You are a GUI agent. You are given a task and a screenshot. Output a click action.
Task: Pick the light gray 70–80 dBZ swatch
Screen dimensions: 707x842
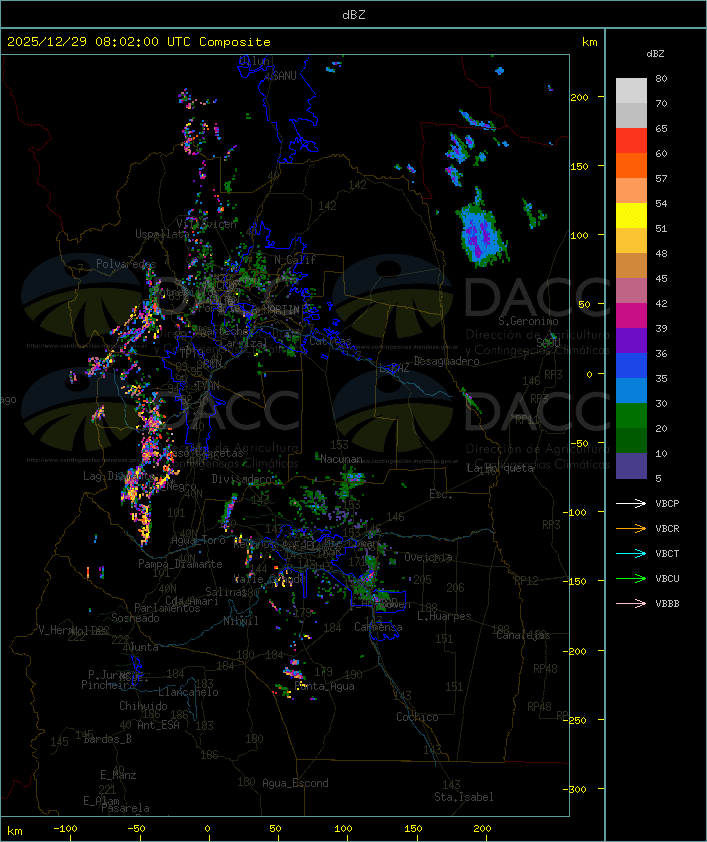(x=631, y=90)
